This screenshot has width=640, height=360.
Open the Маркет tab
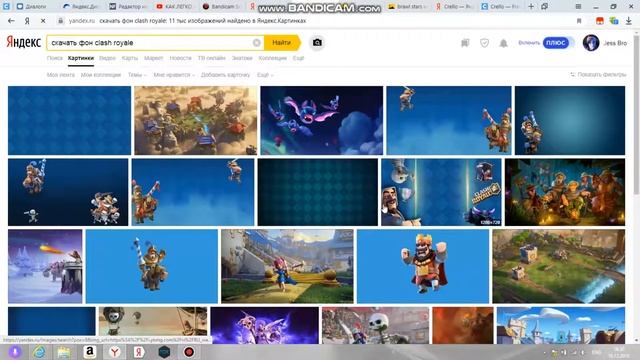tap(153, 58)
